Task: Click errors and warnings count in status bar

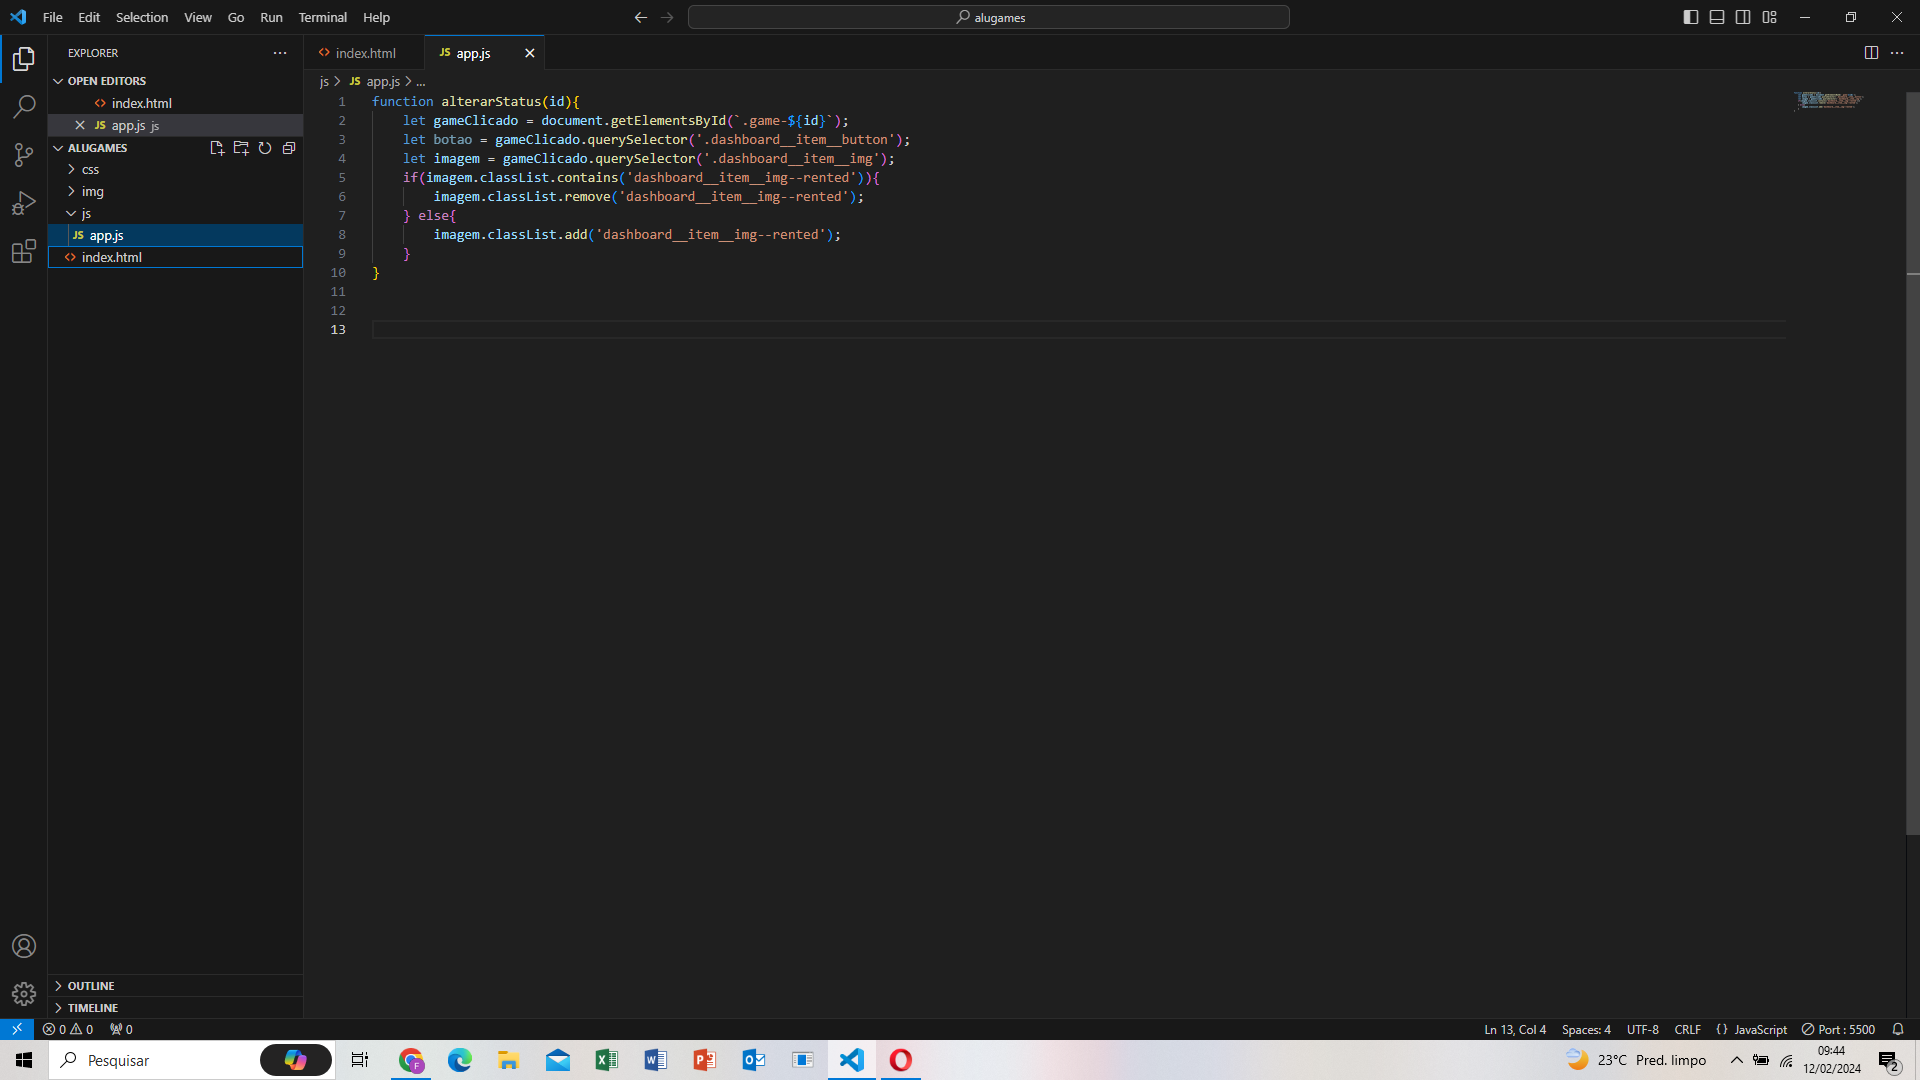Action: 68,1029
